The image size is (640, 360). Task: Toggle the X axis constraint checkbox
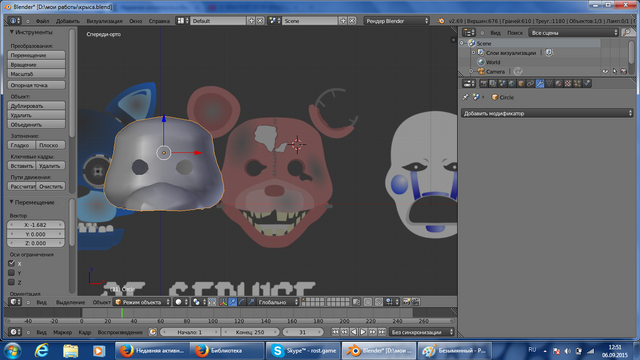[11, 263]
